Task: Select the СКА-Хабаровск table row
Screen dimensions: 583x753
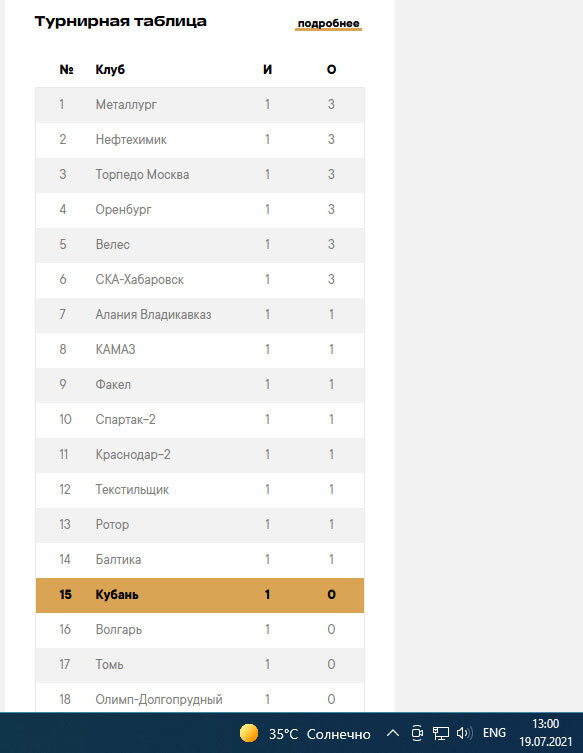Action: click(200, 279)
